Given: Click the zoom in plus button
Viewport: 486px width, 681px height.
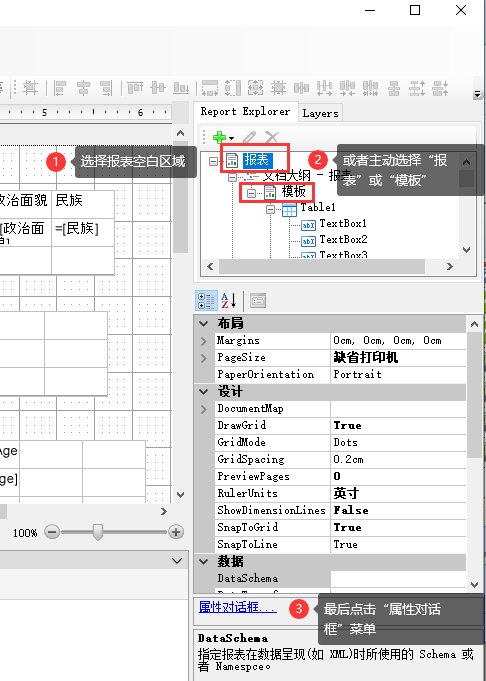Looking at the screenshot, I should [x=176, y=532].
